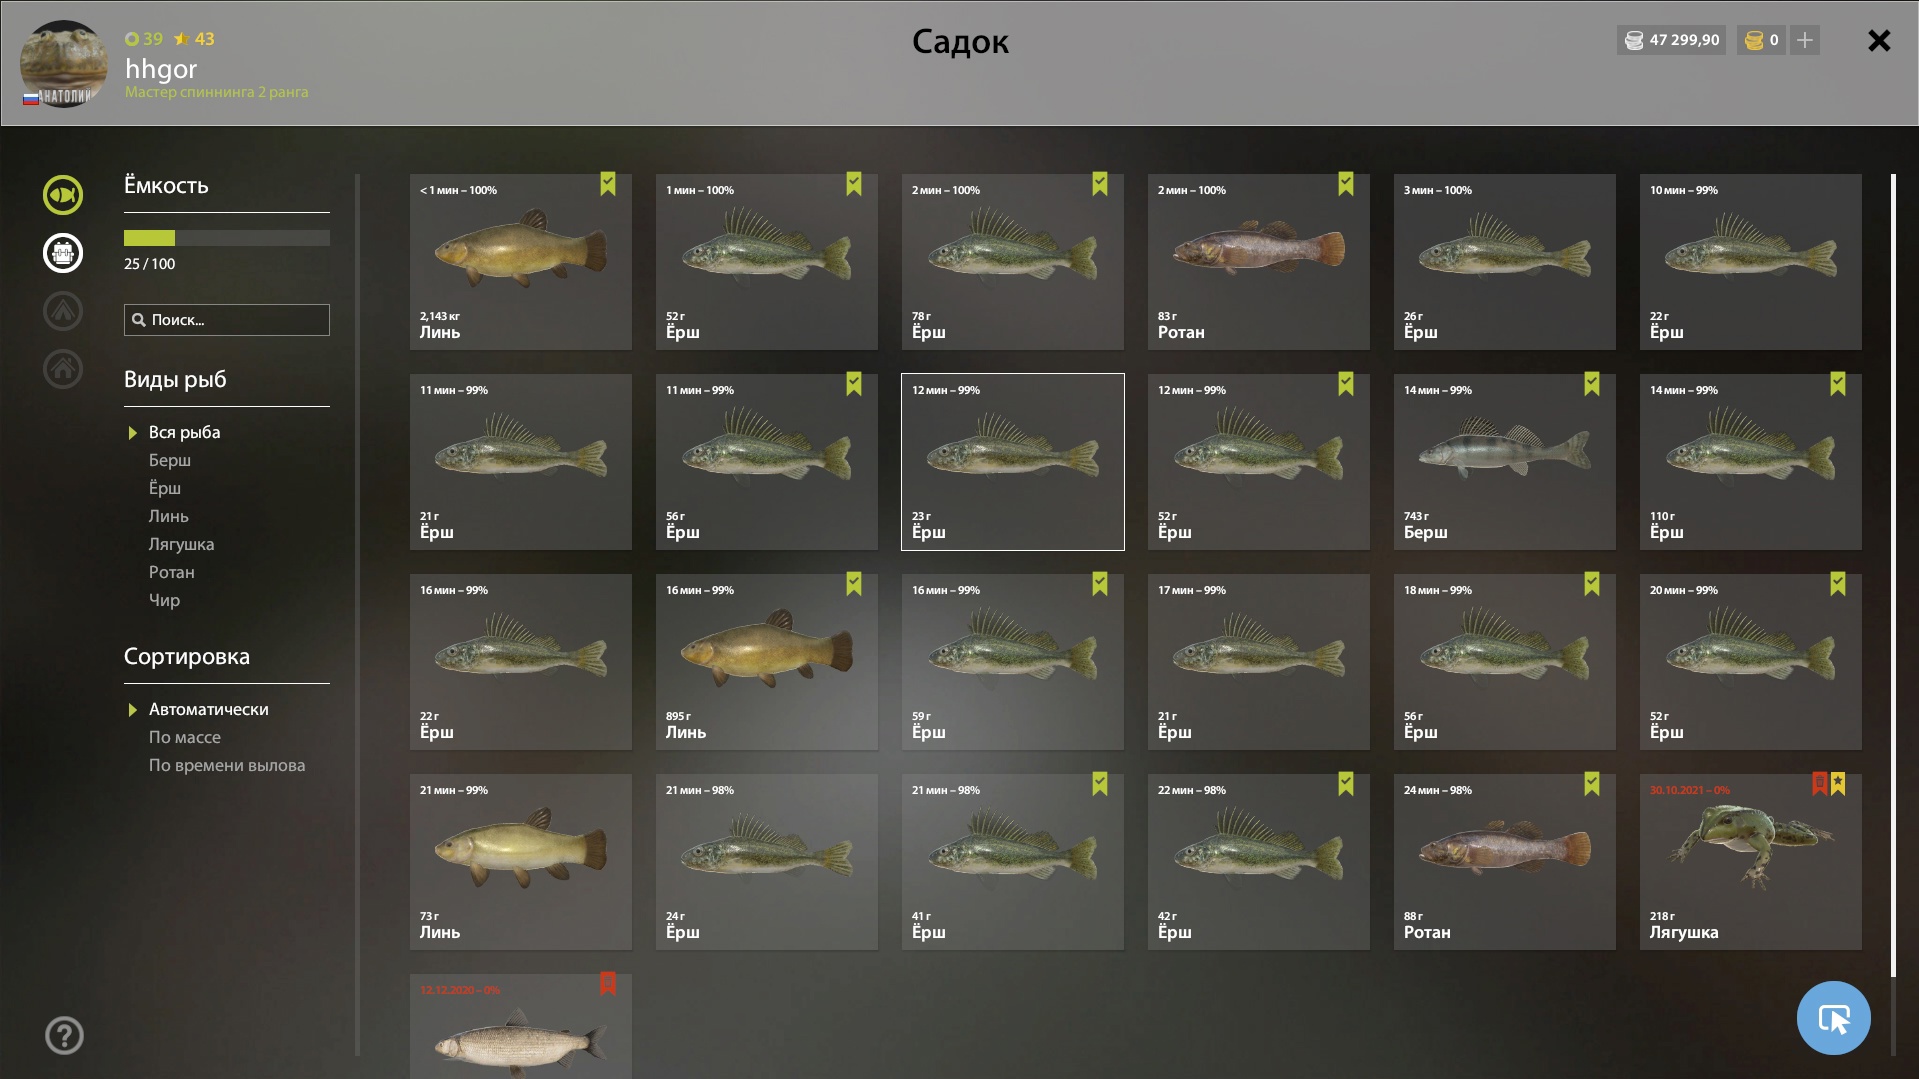1919x1079 pixels.
Task: Toggle red bookmark on Лягушка card
Action: [1820, 784]
